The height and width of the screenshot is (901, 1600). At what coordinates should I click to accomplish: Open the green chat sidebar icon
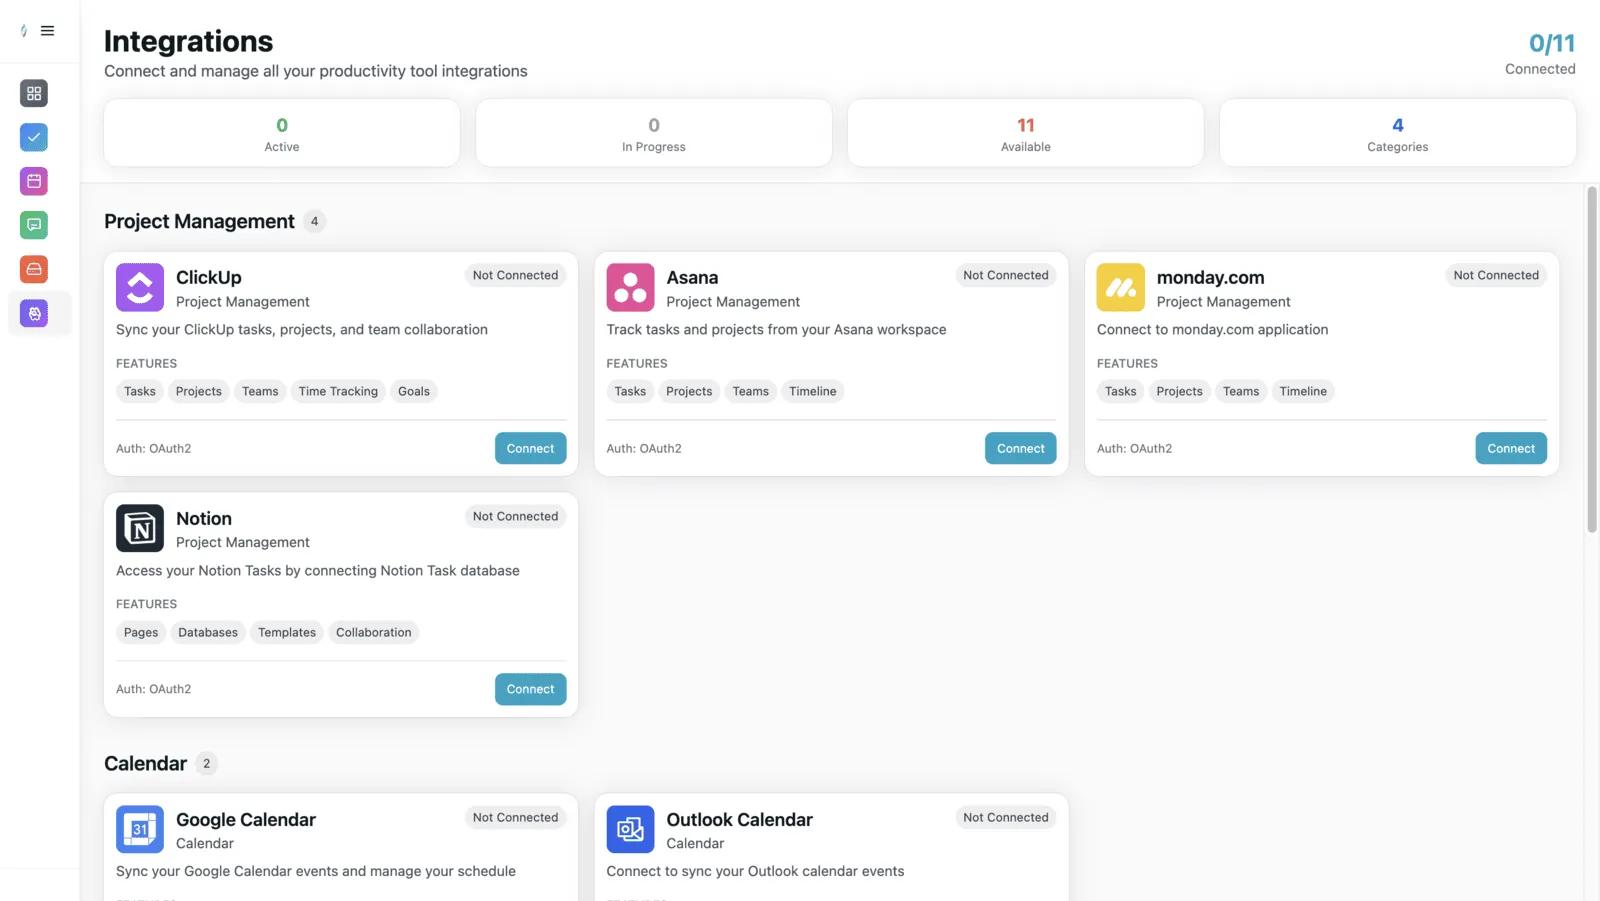[34, 225]
